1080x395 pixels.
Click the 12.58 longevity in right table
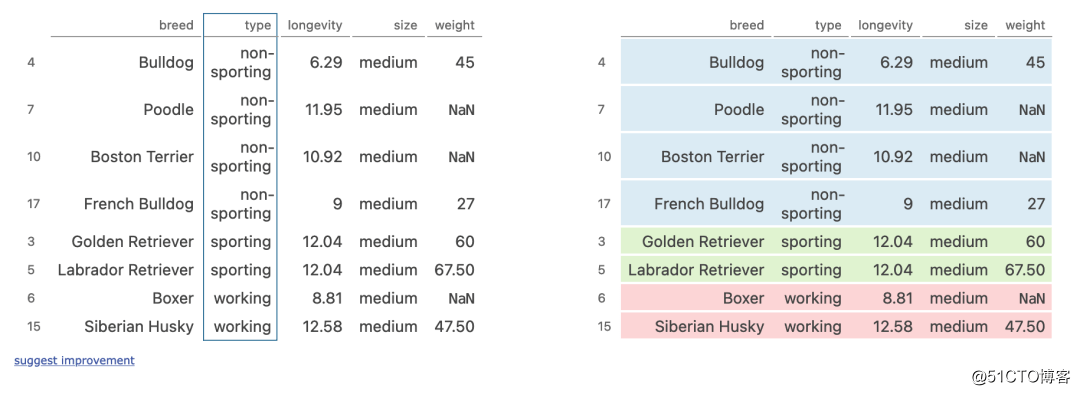coord(893,327)
